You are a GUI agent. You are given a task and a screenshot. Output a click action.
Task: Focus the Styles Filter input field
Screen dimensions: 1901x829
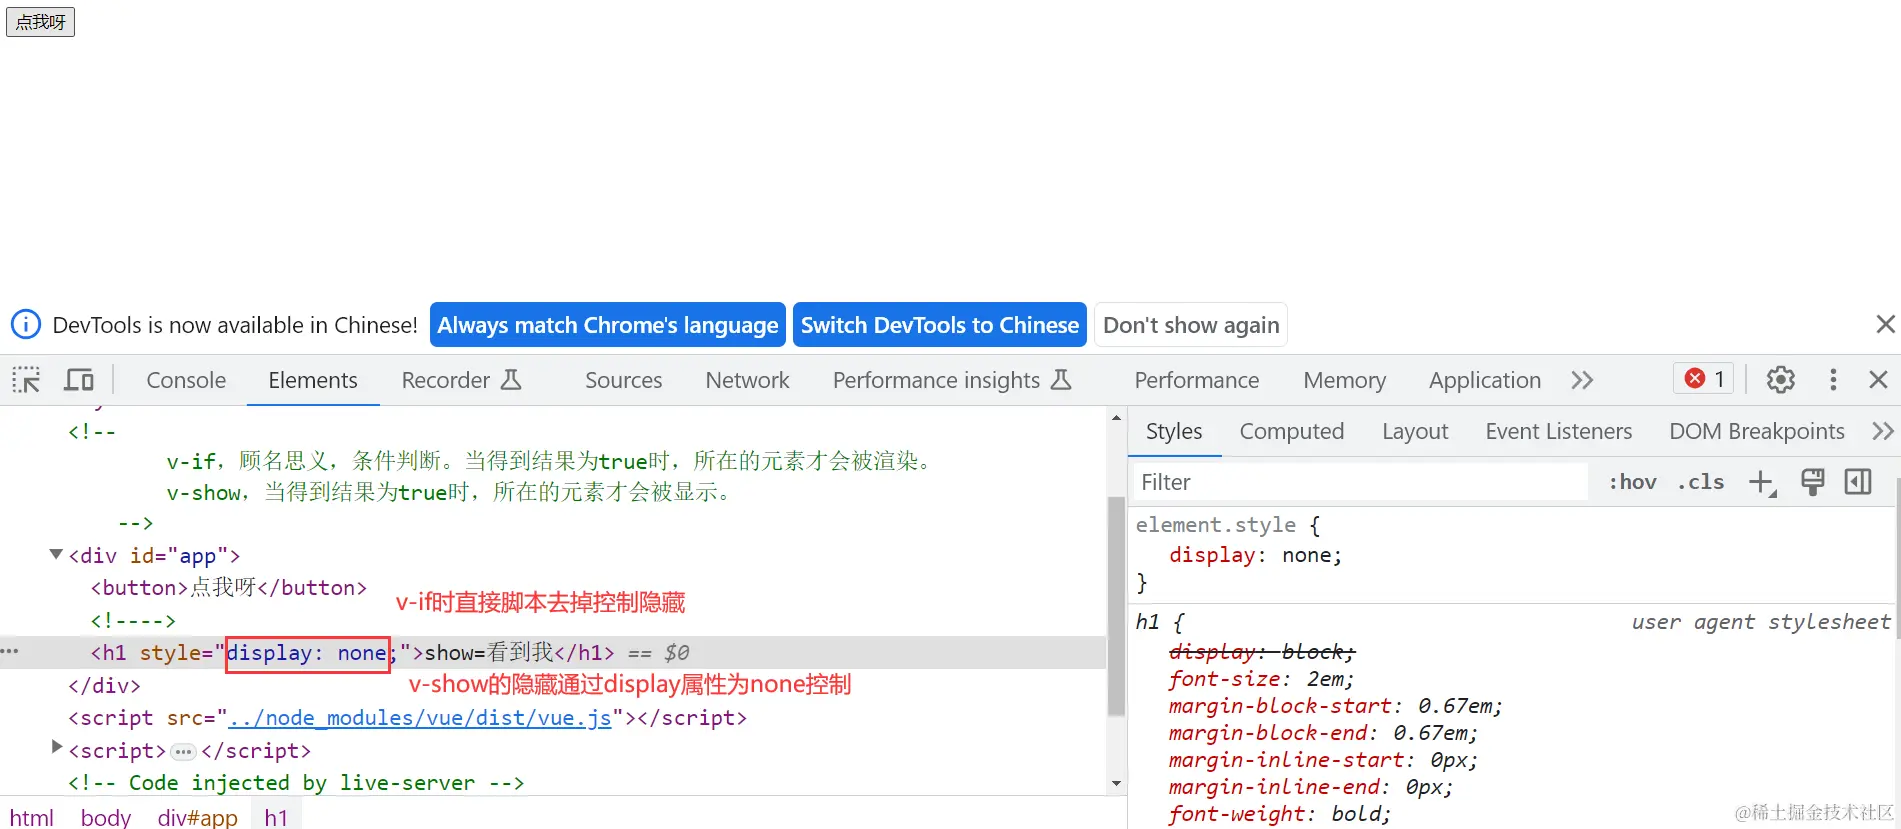tap(1360, 482)
